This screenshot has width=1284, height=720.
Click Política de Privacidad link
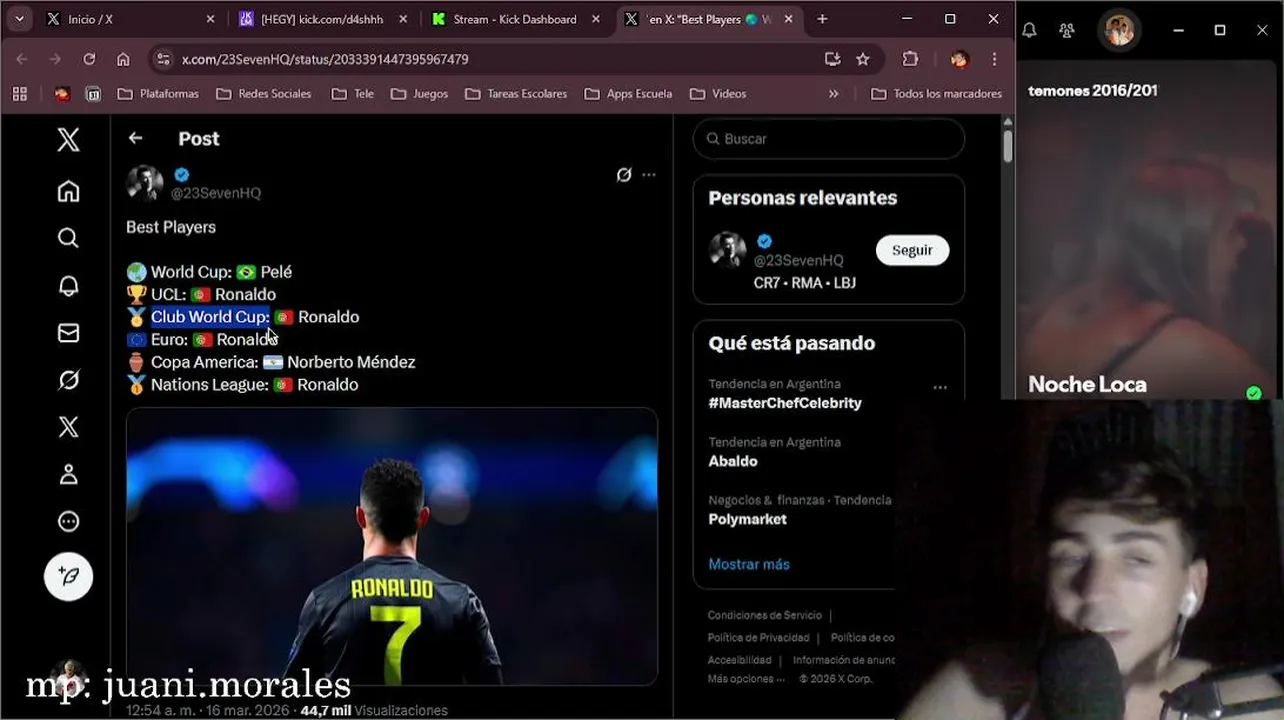pyautogui.click(x=759, y=638)
